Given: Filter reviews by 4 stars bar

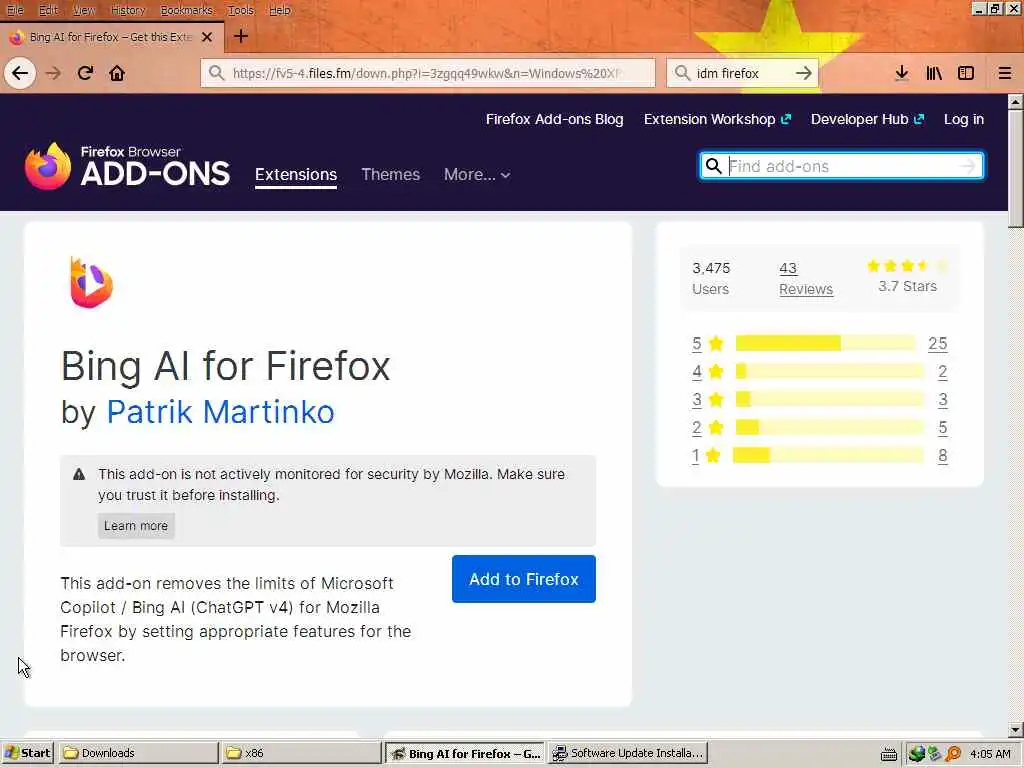Looking at the screenshot, I should (830, 372).
